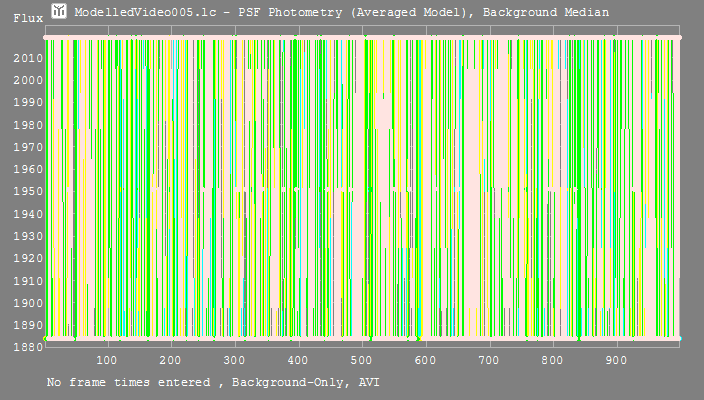Click the 1950 flux axis value
Image resolution: width=704 pixels, height=400 pixels.
pyautogui.click(x=28, y=192)
